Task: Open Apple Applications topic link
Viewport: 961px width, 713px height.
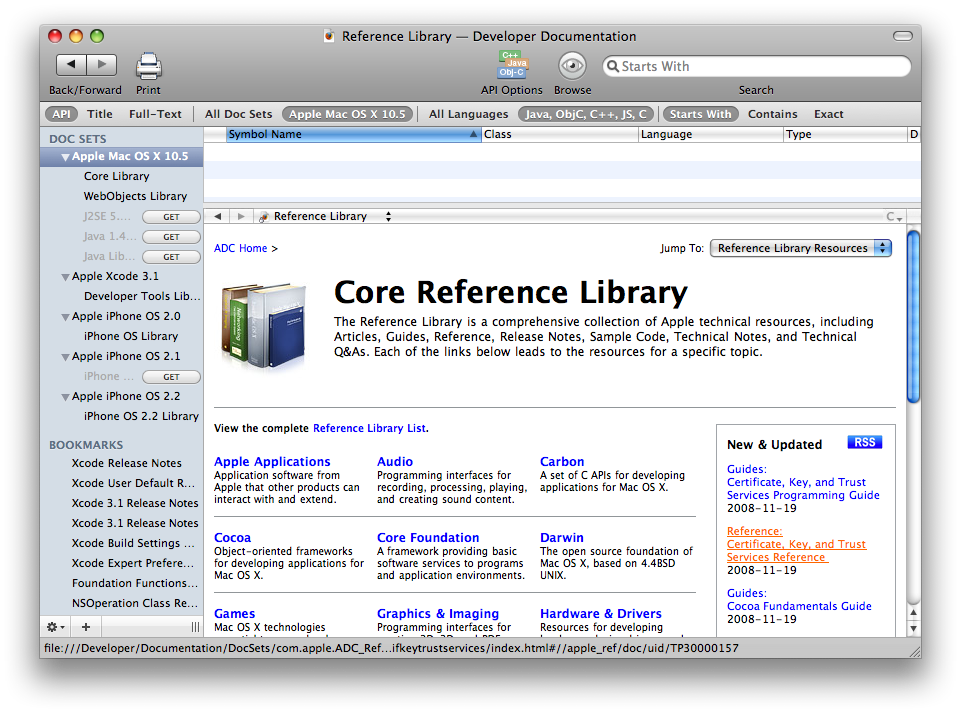Action: tap(272, 462)
